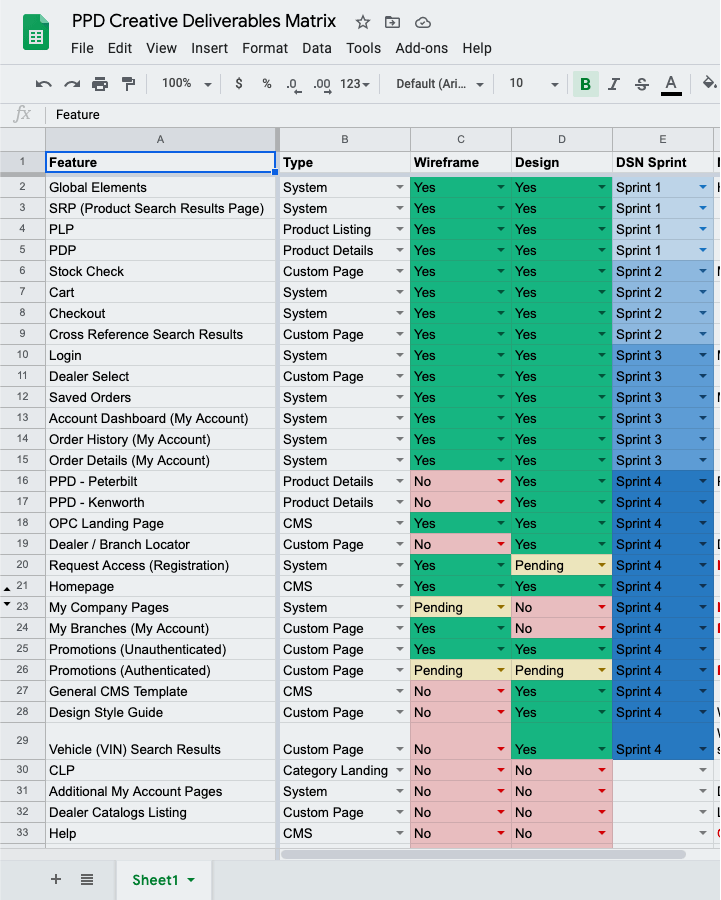
Task: Open the text color picker
Action: [x=671, y=84]
